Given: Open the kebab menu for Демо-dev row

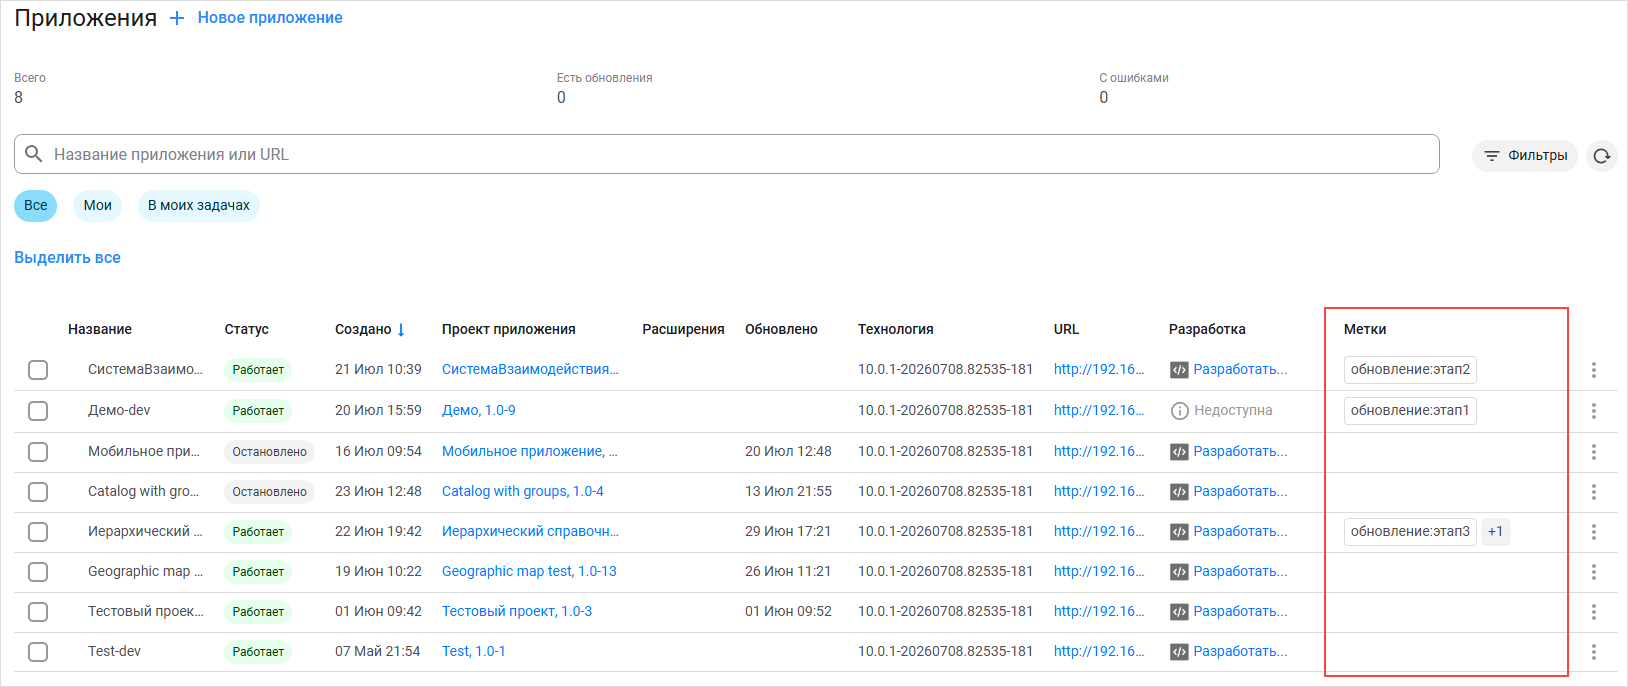Looking at the screenshot, I should [x=1594, y=411].
